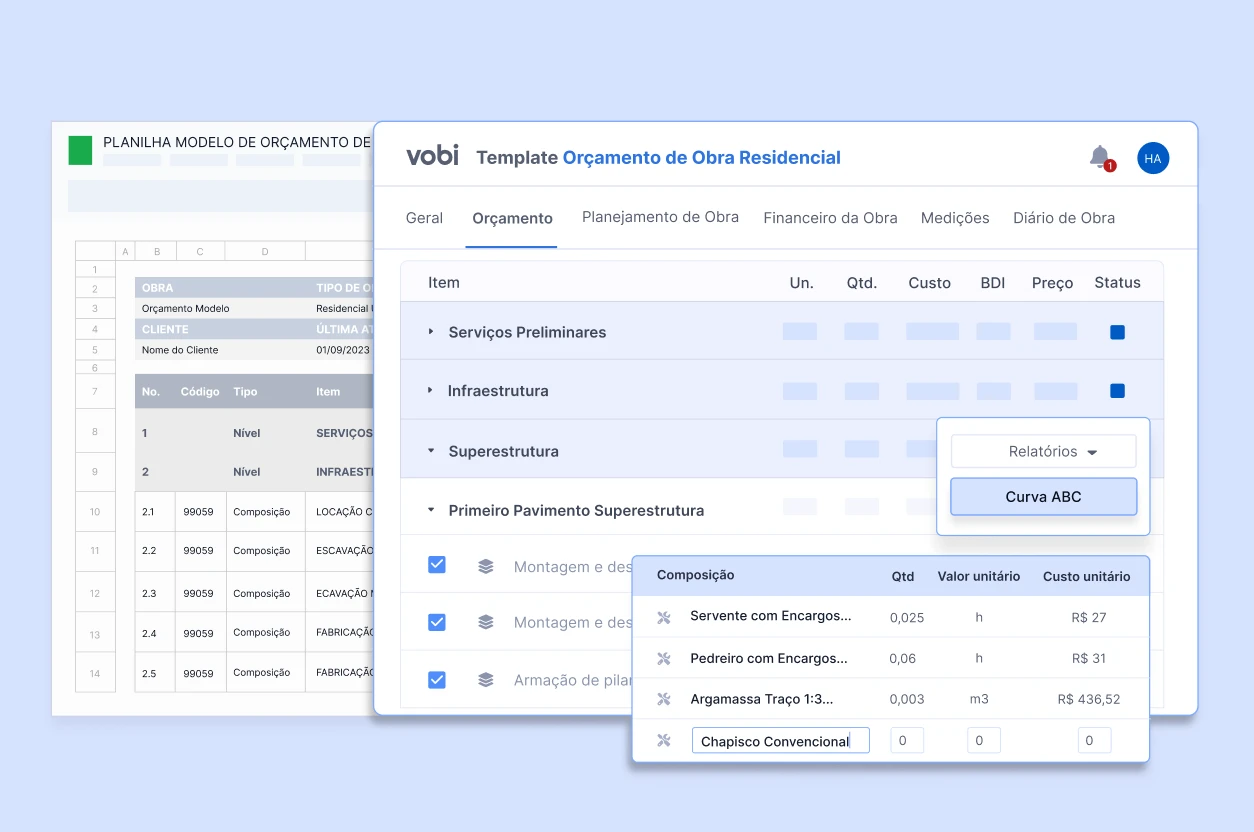Click the Chapisco Convencional text field

(780, 741)
